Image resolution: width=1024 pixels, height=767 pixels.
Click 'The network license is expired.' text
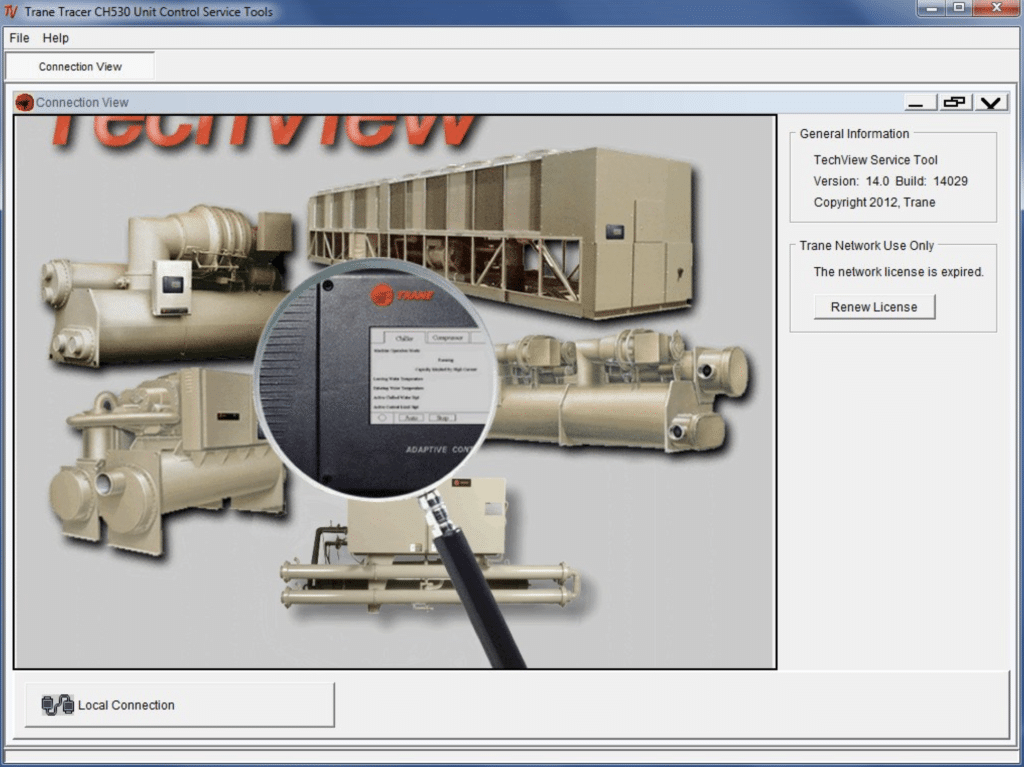(898, 272)
